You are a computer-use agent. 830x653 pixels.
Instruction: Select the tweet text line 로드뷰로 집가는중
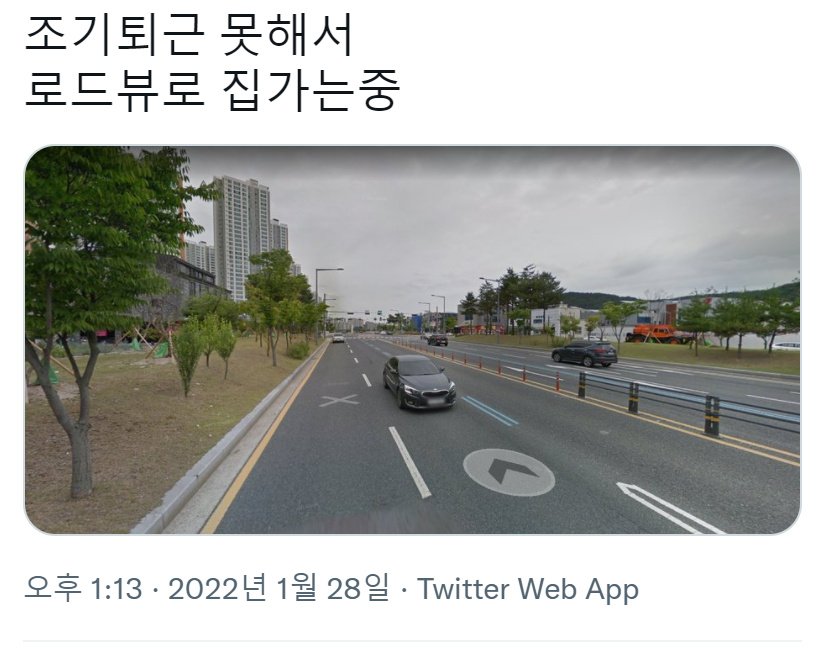pos(212,90)
